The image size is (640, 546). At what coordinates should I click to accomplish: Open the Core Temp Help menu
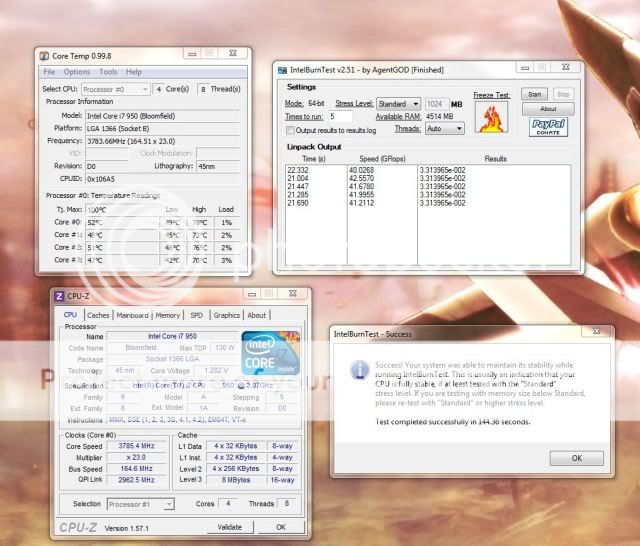[134, 72]
